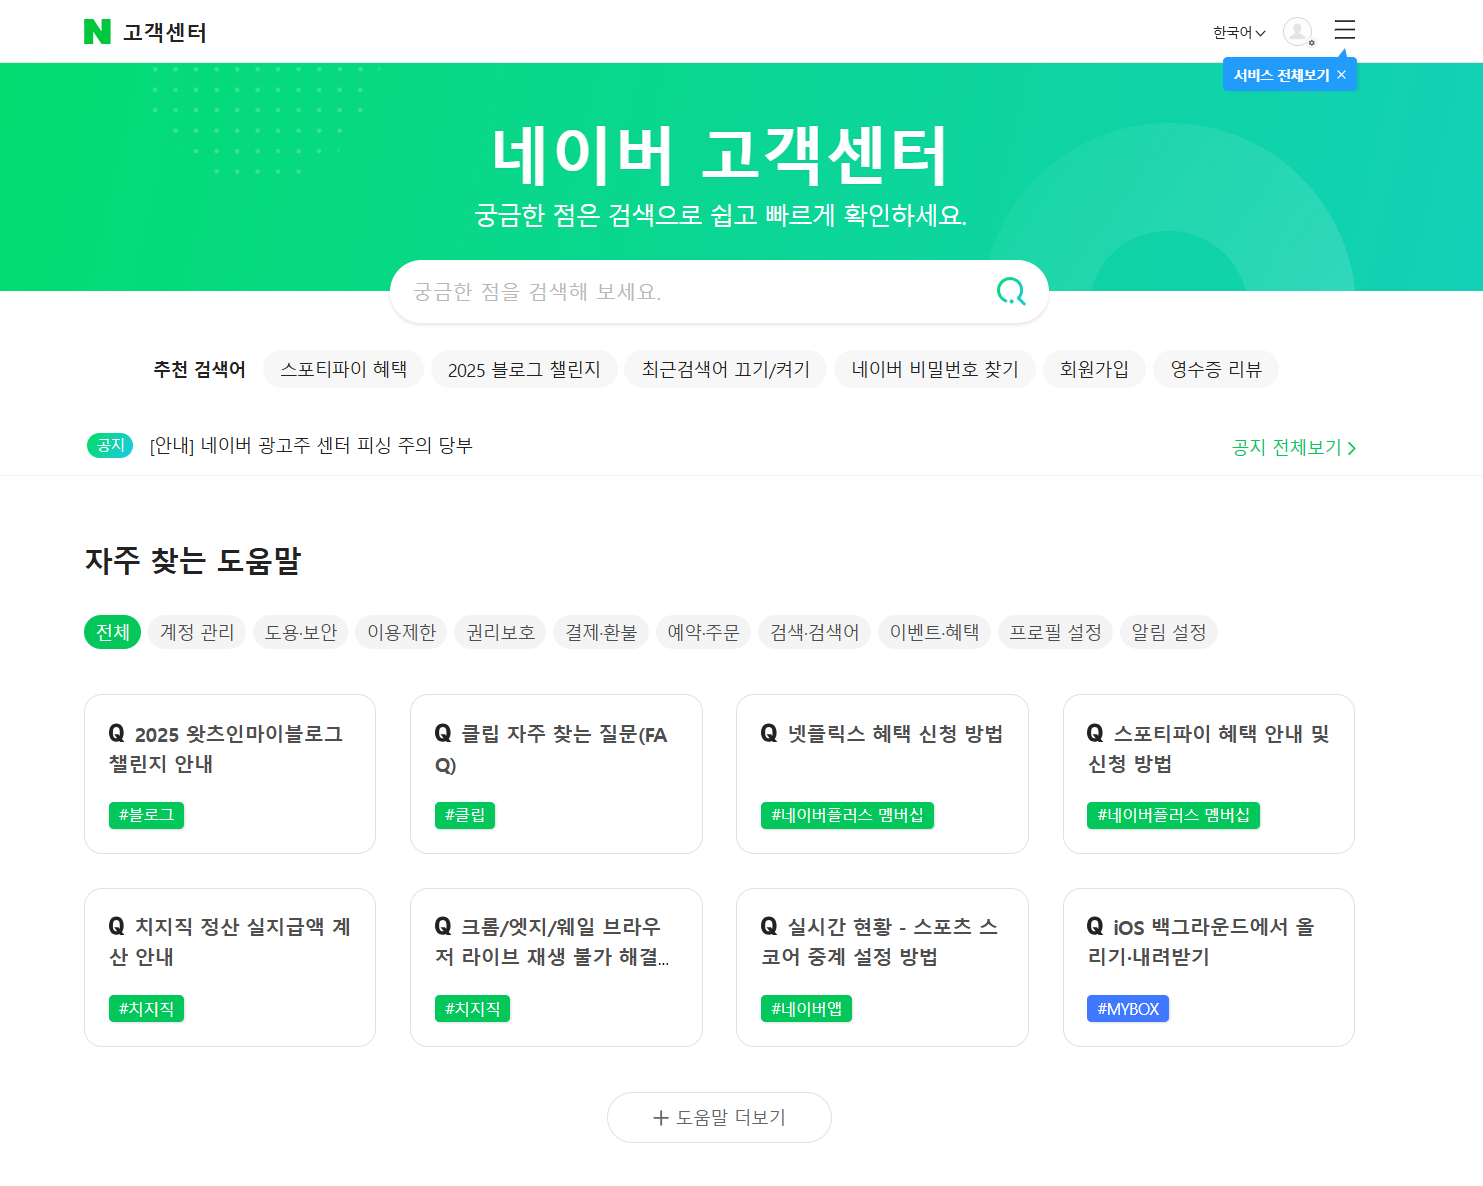
Task: Click the 자주 찾는 도움말 heading
Action: coord(193,561)
